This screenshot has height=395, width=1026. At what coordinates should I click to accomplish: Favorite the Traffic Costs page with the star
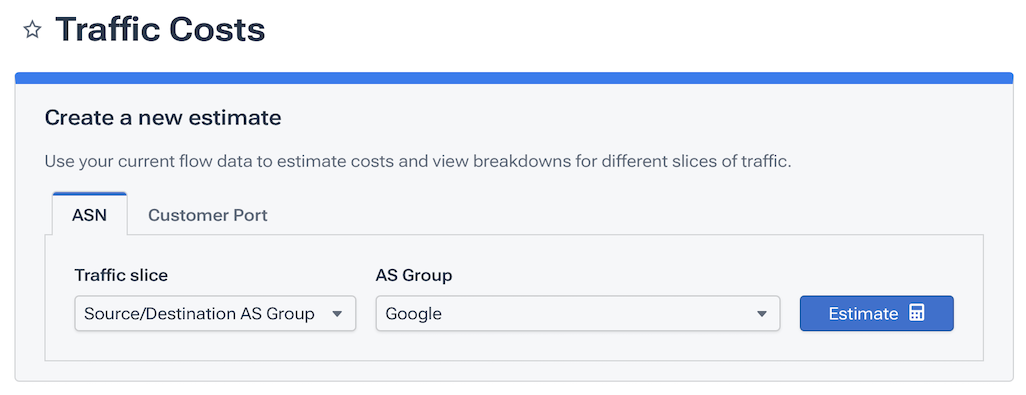[32, 30]
